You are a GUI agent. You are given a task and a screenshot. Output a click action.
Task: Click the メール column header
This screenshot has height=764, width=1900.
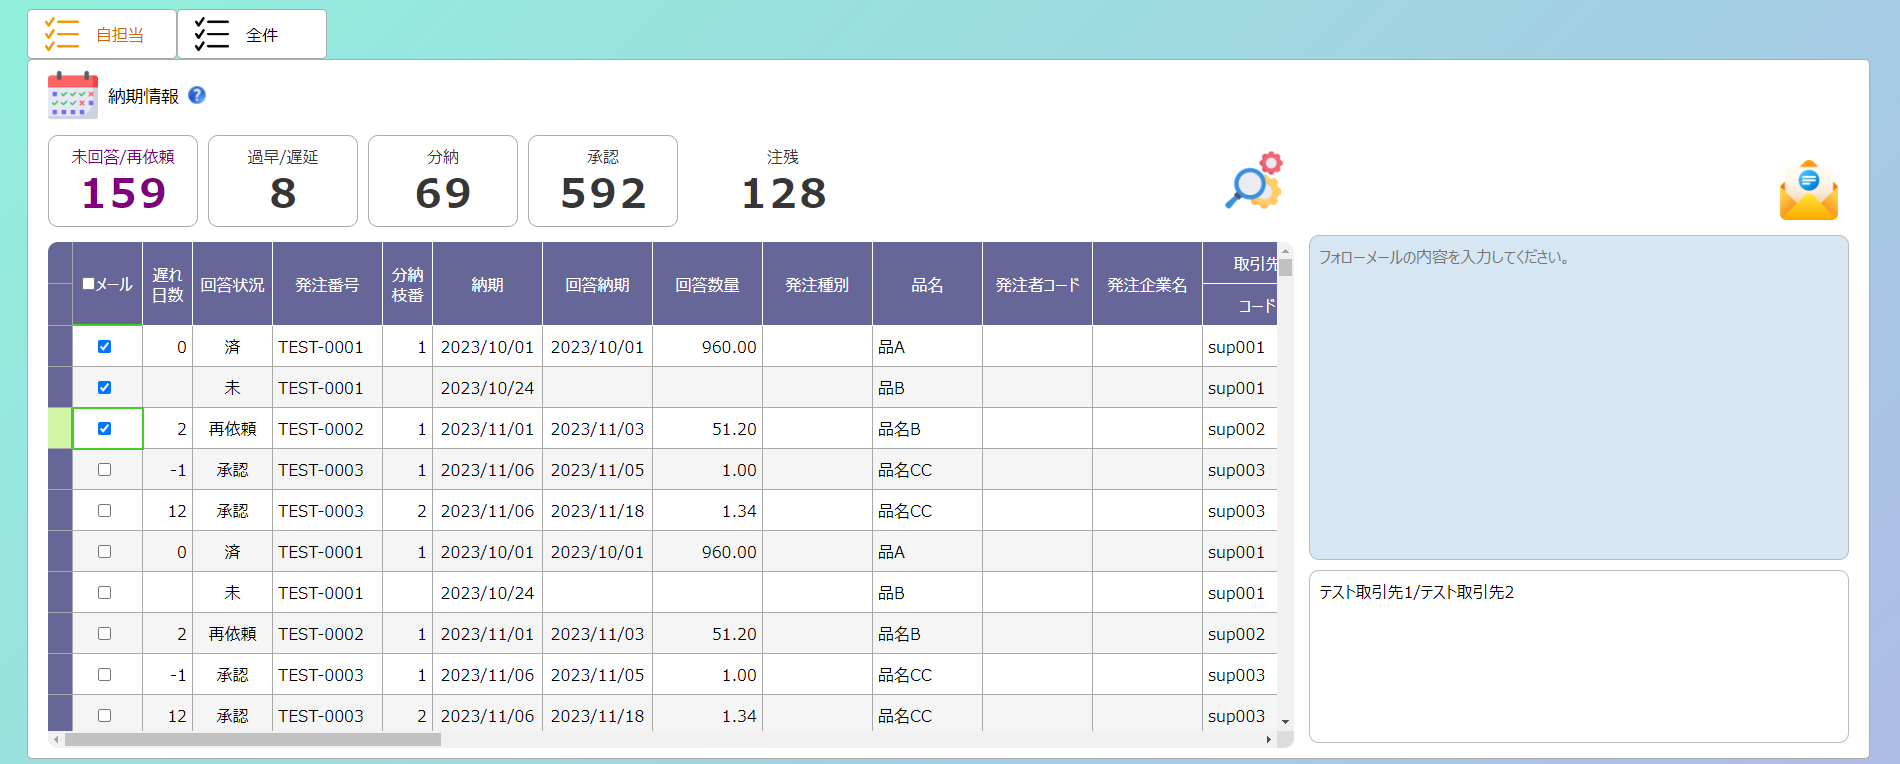coord(107,284)
